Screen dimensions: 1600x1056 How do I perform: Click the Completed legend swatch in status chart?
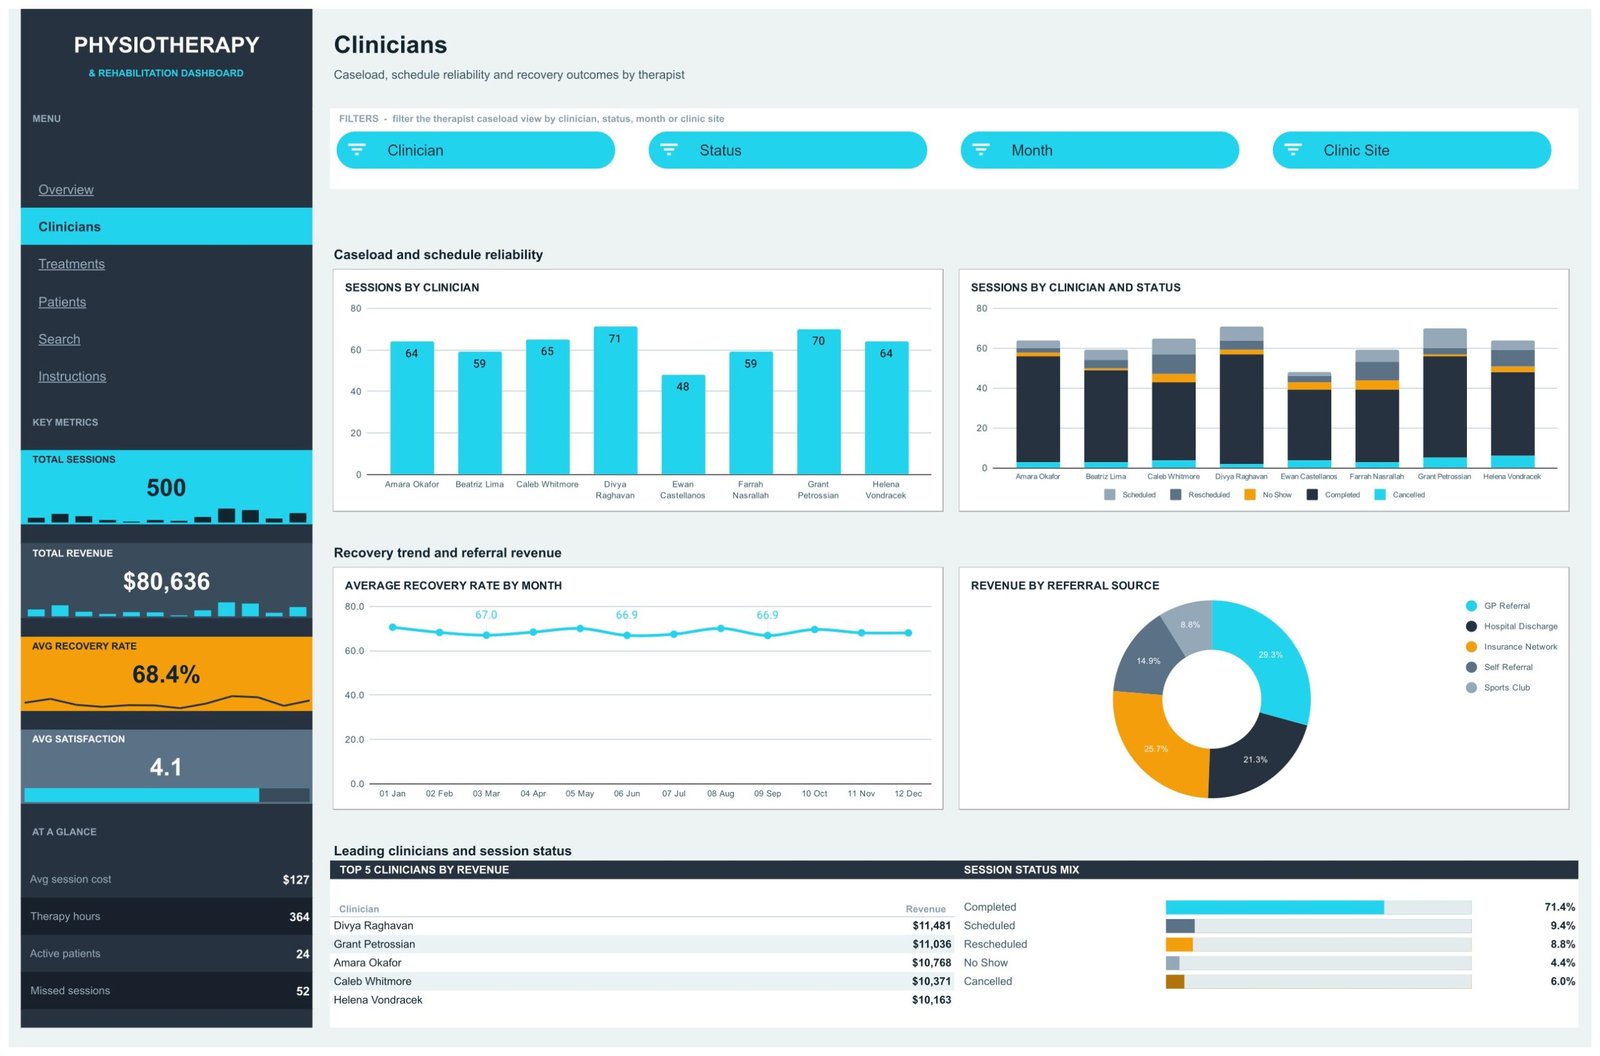pyautogui.click(x=1312, y=495)
